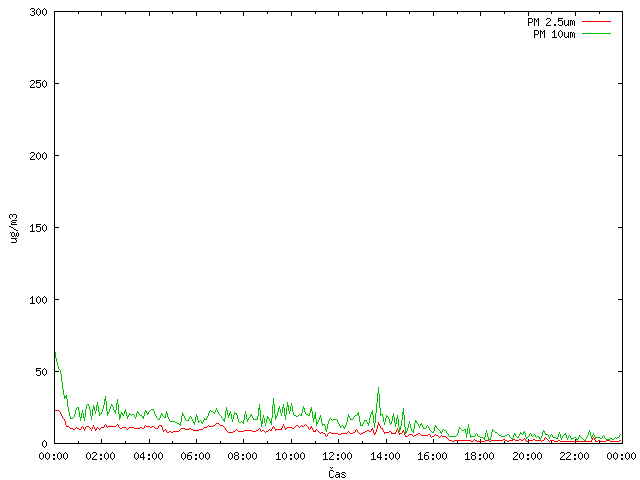Click the 18:00 time label
Image resolution: width=640 pixels, height=480 pixels.
tap(480, 456)
